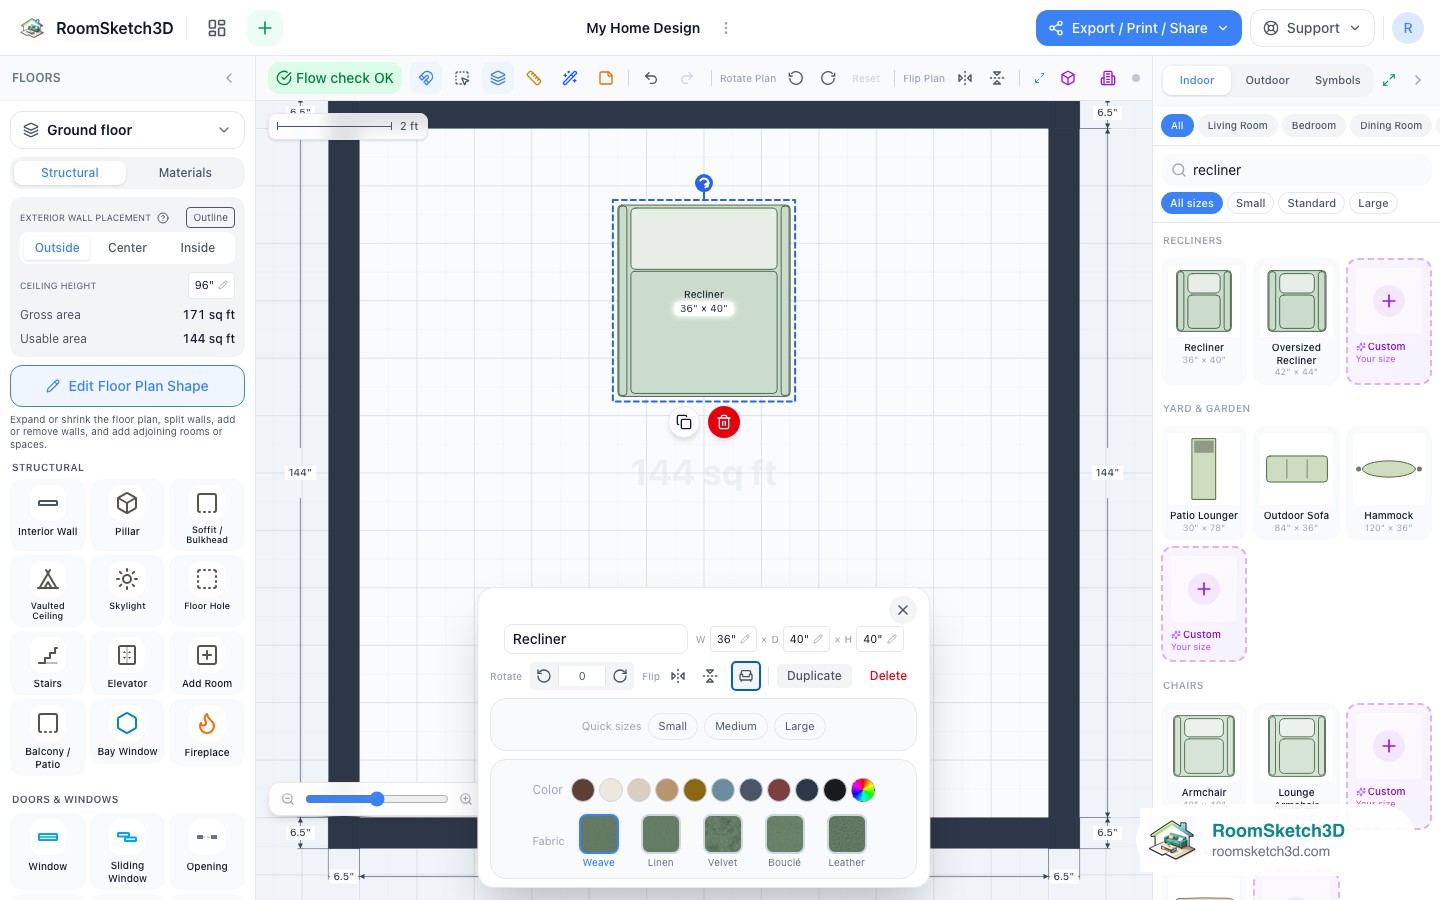
Task: Expand next catalog tabs with the right chevron
Action: click(x=1418, y=80)
